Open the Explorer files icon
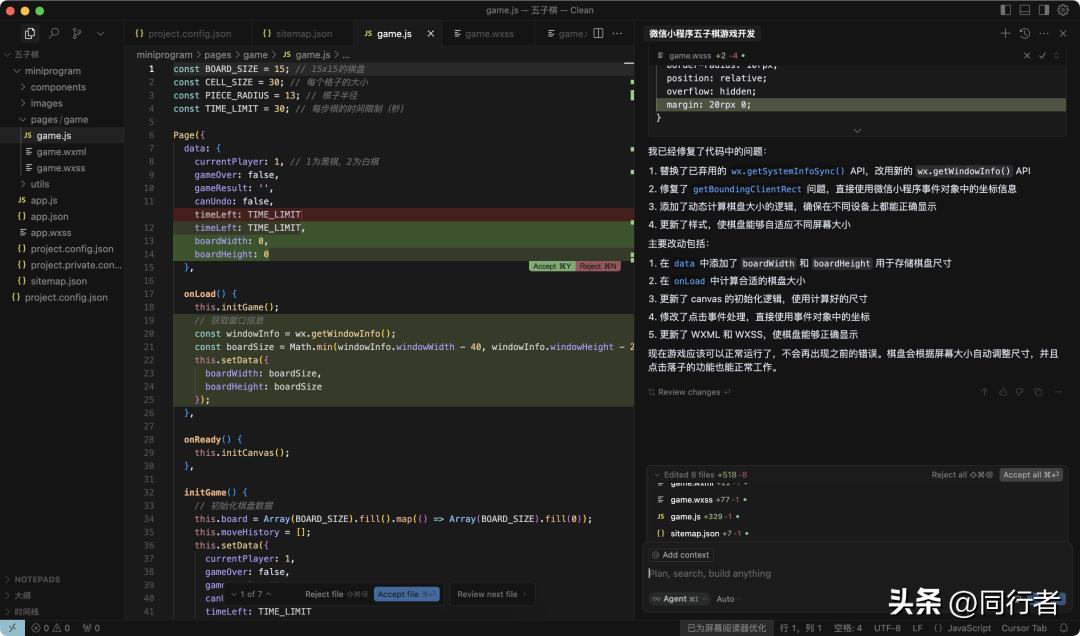The height and width of the screenshot is (636, 1080). 30,34
